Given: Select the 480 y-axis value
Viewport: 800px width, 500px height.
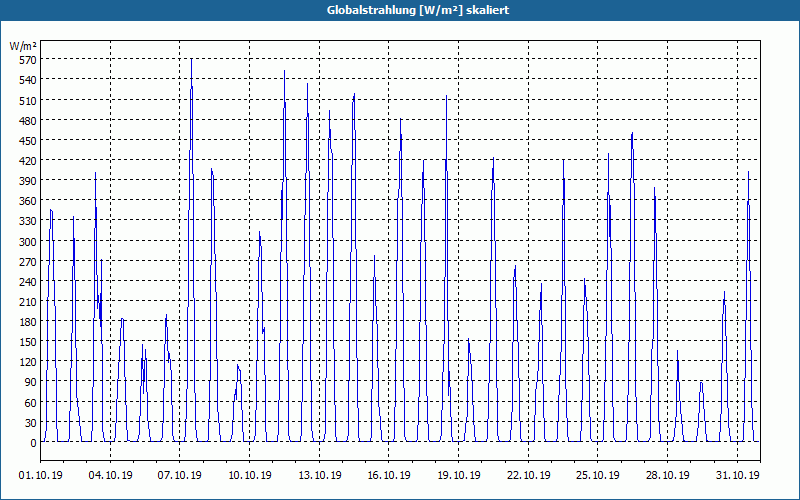Looking at the screenshot, I should 28,121.
